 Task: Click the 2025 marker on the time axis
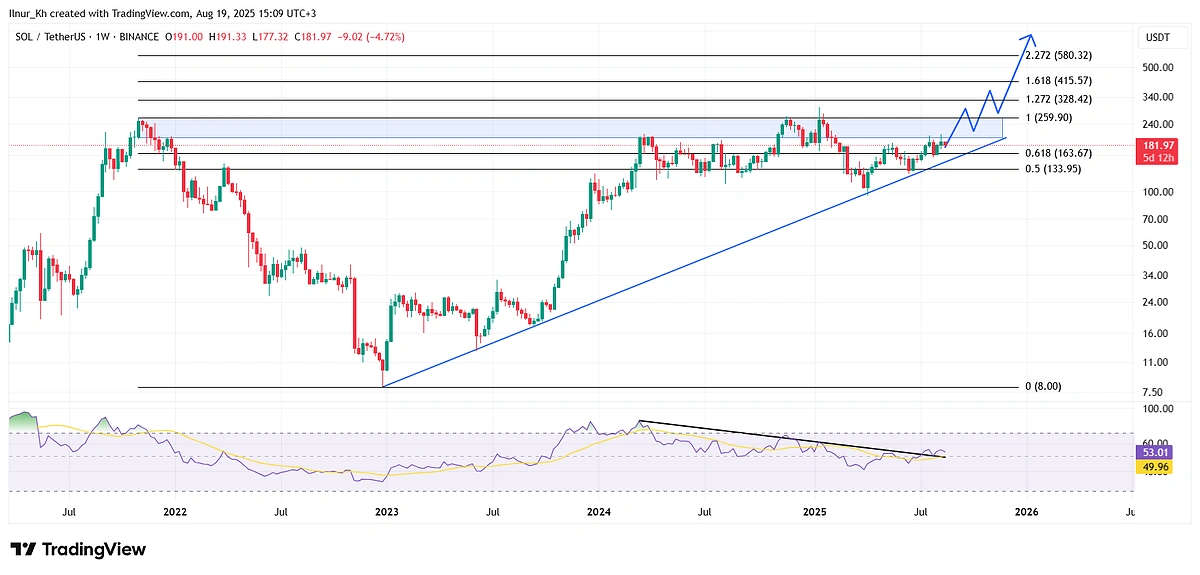[814, 512]
